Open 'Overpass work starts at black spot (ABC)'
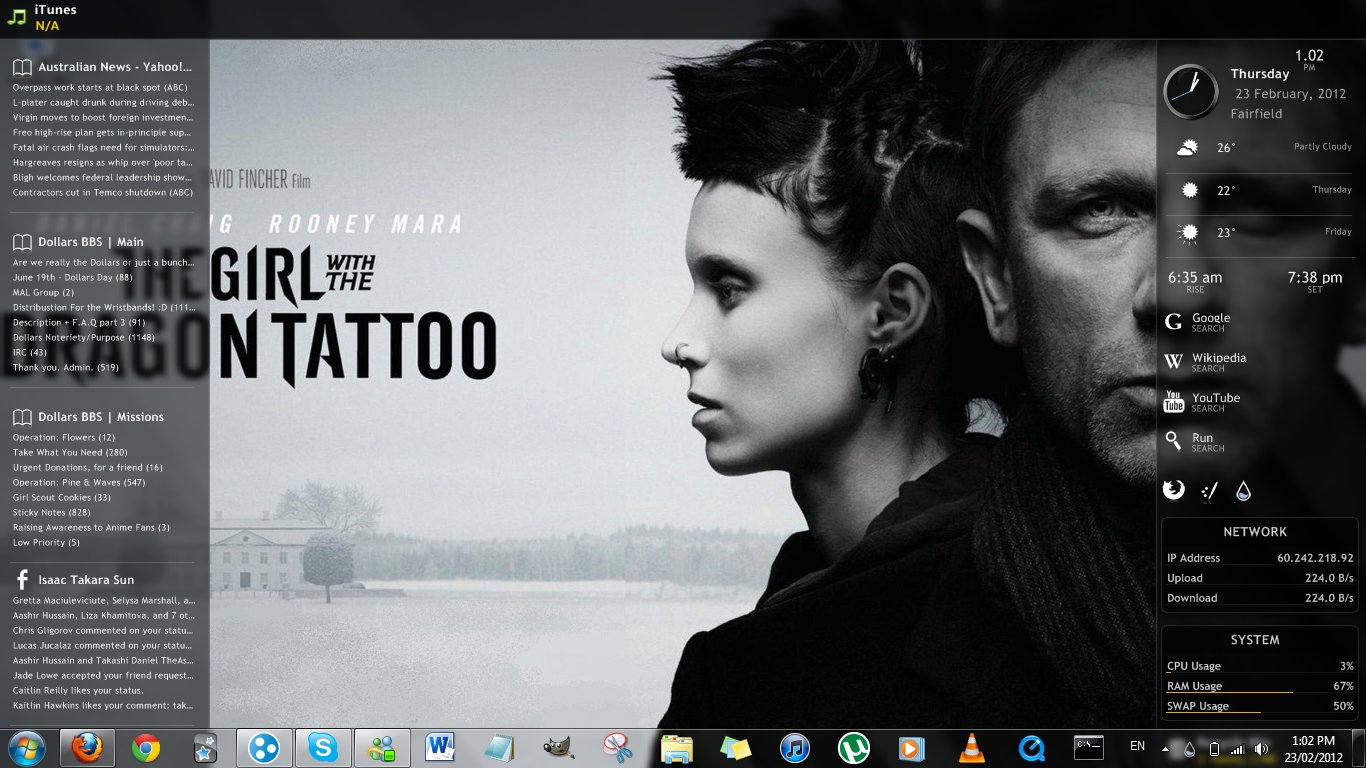Screen dimensions: 1366x768 [x=100, y=87]
